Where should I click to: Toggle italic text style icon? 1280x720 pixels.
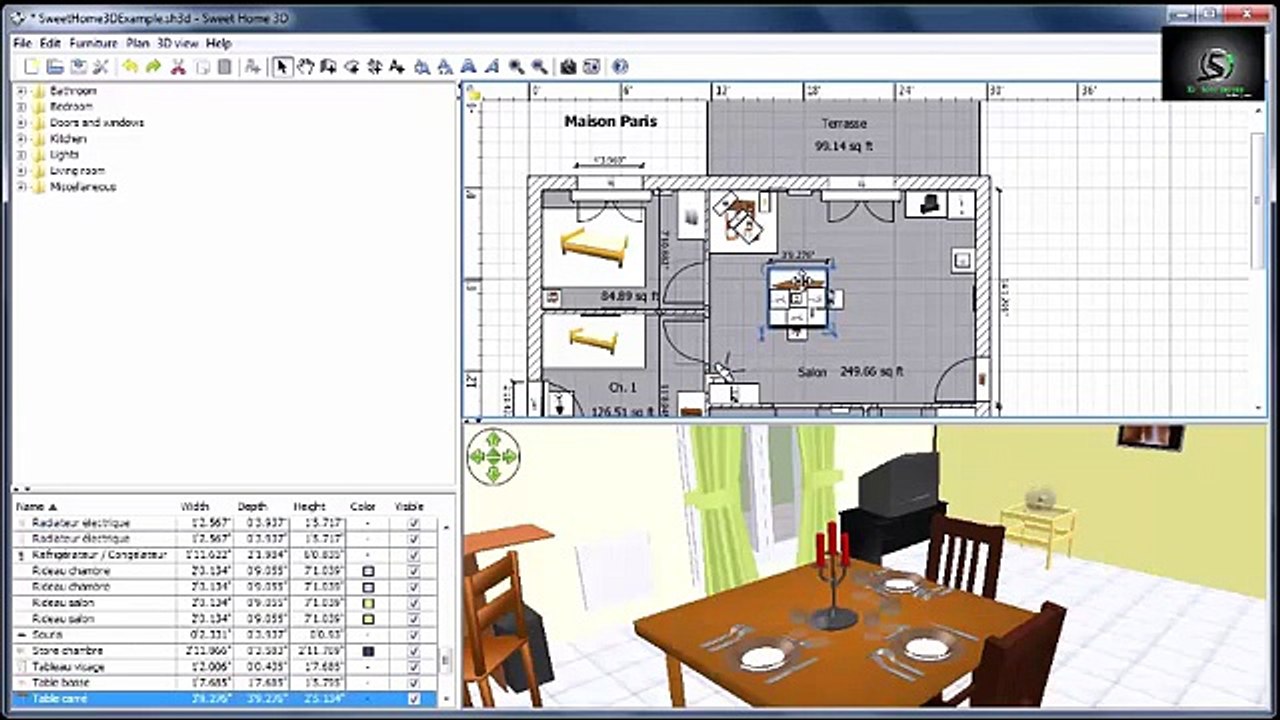[492, 67]
